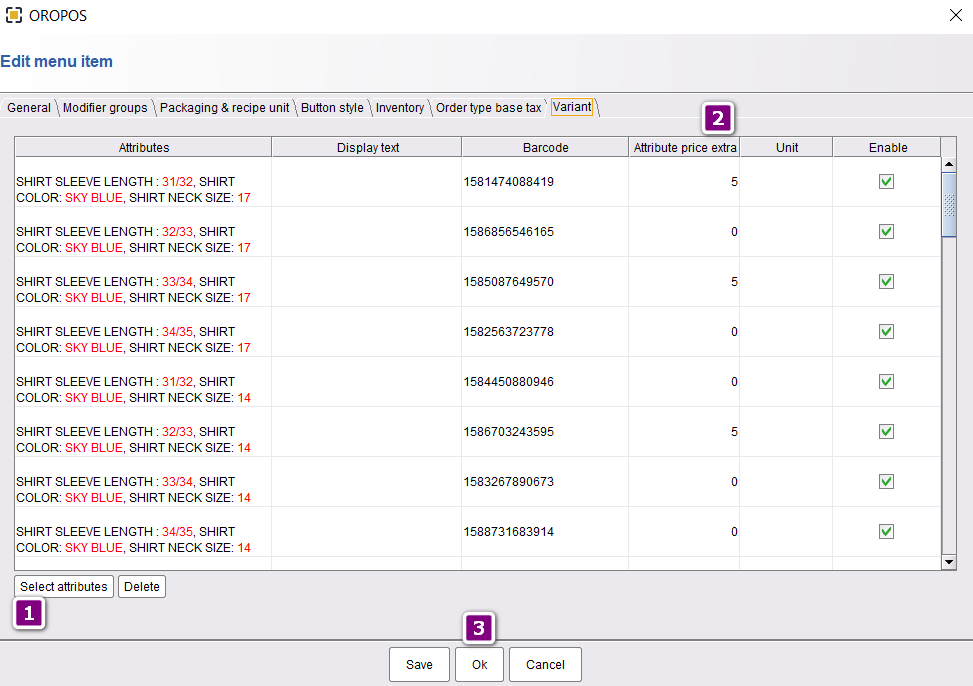This screenshot has height=686, width=973.
Task: Select the Inventory tab
Action: pyautogui.click(x=400, y=107)
